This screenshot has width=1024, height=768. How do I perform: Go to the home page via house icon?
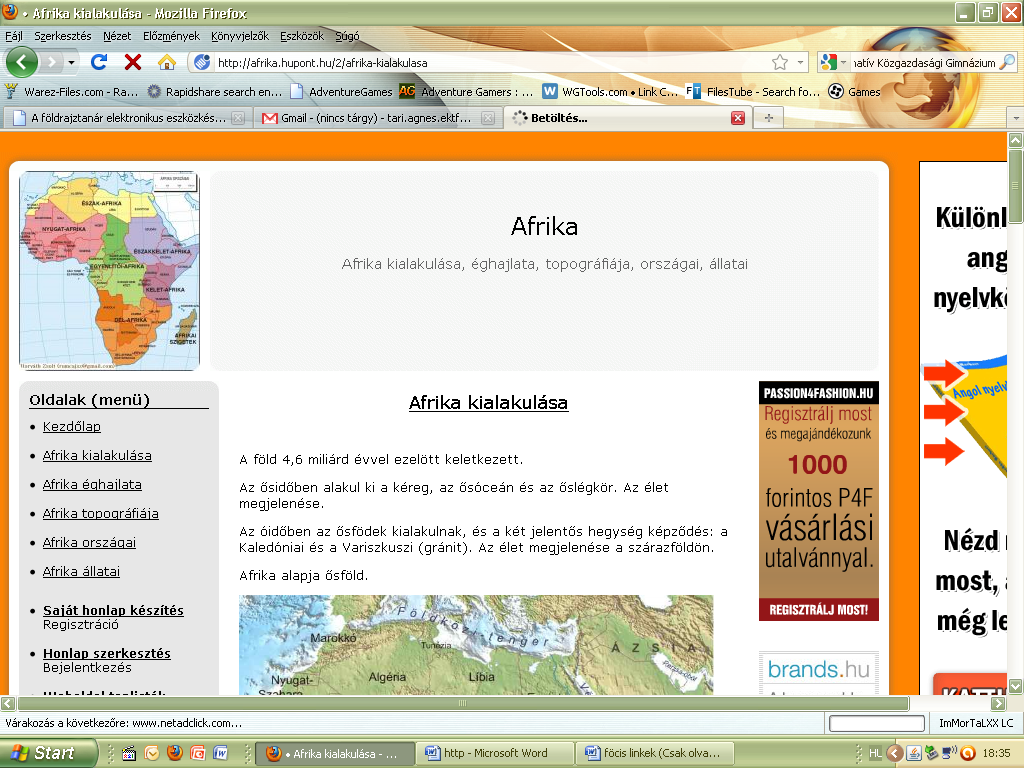167,63
